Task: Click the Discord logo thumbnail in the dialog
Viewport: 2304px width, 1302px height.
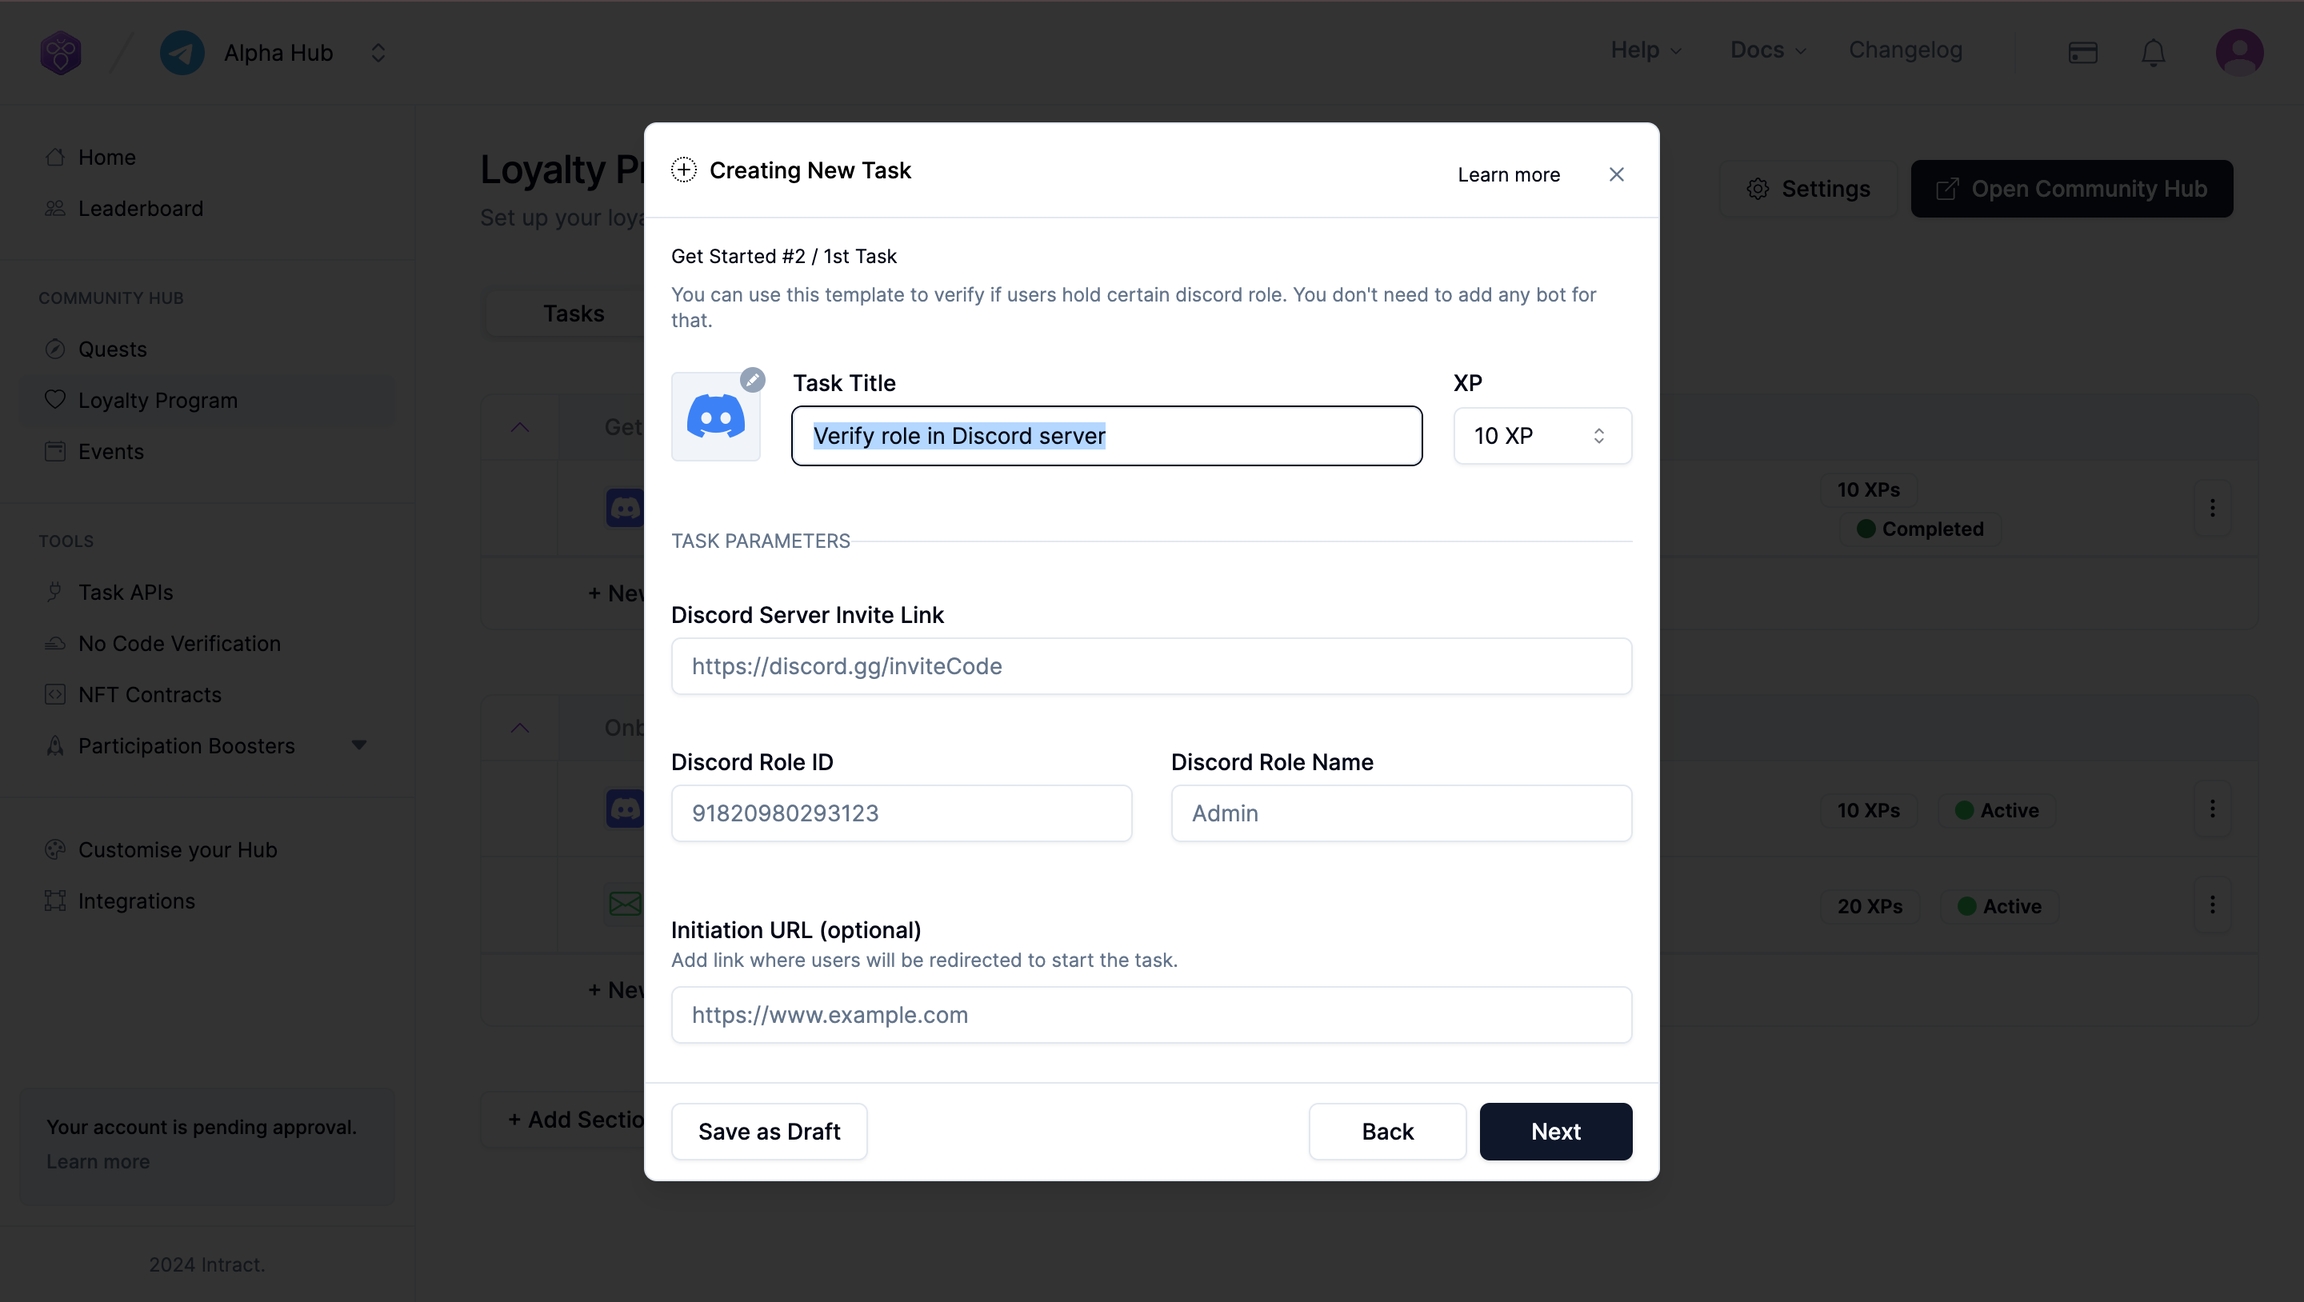Action: (x=715, y=418)
